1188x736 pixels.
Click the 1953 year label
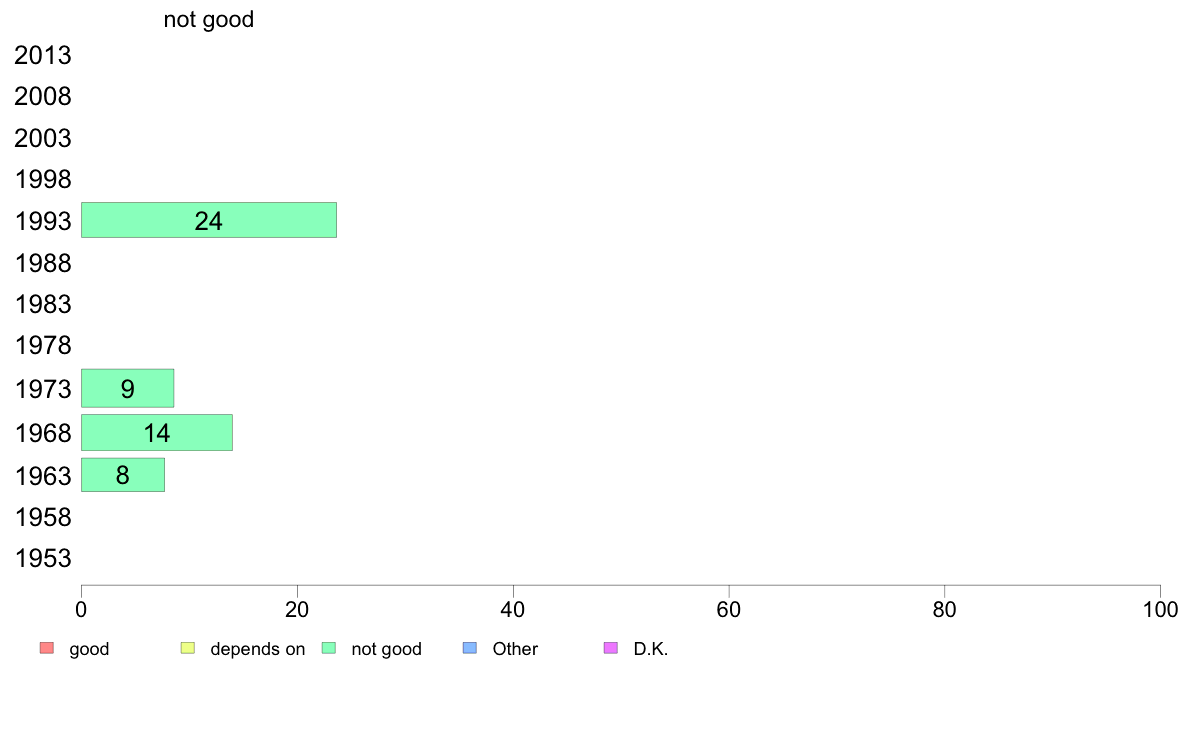pyautogui.click(x=42, y=559)
